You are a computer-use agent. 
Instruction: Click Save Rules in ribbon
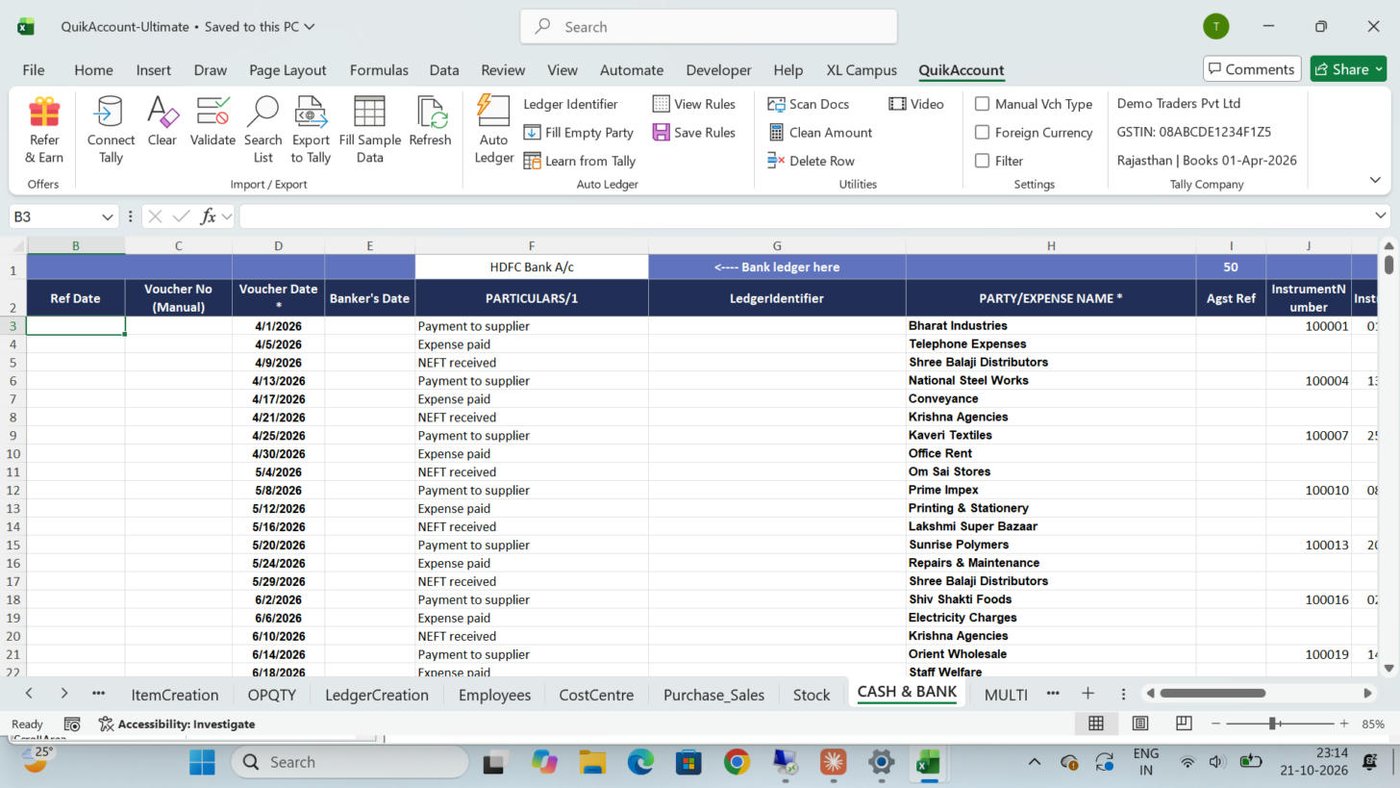(x=694, y=132)
